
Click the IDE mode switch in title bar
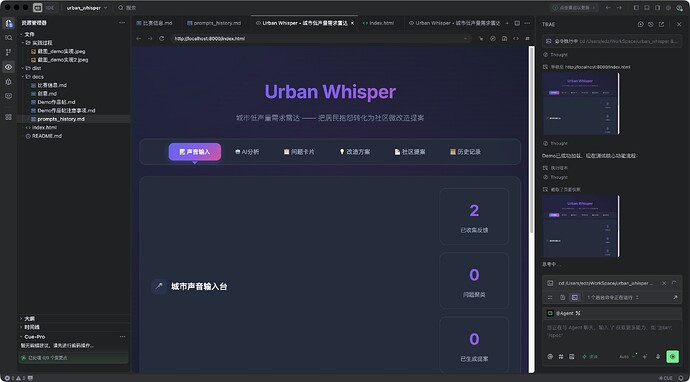pos(45,8)
